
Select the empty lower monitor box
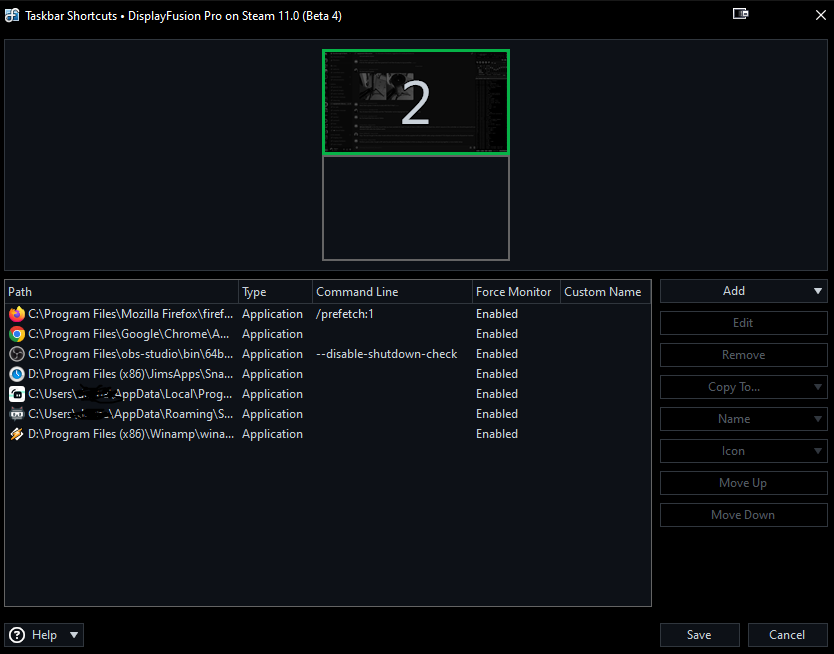tap(415, 208)
